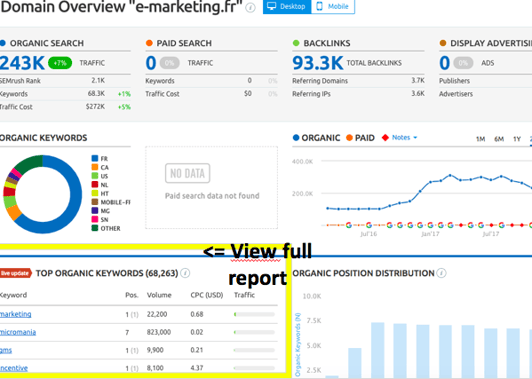Toggle Paid series in chart legend
The width and height of the screenshot is (532, 379).
click(360, 138)
